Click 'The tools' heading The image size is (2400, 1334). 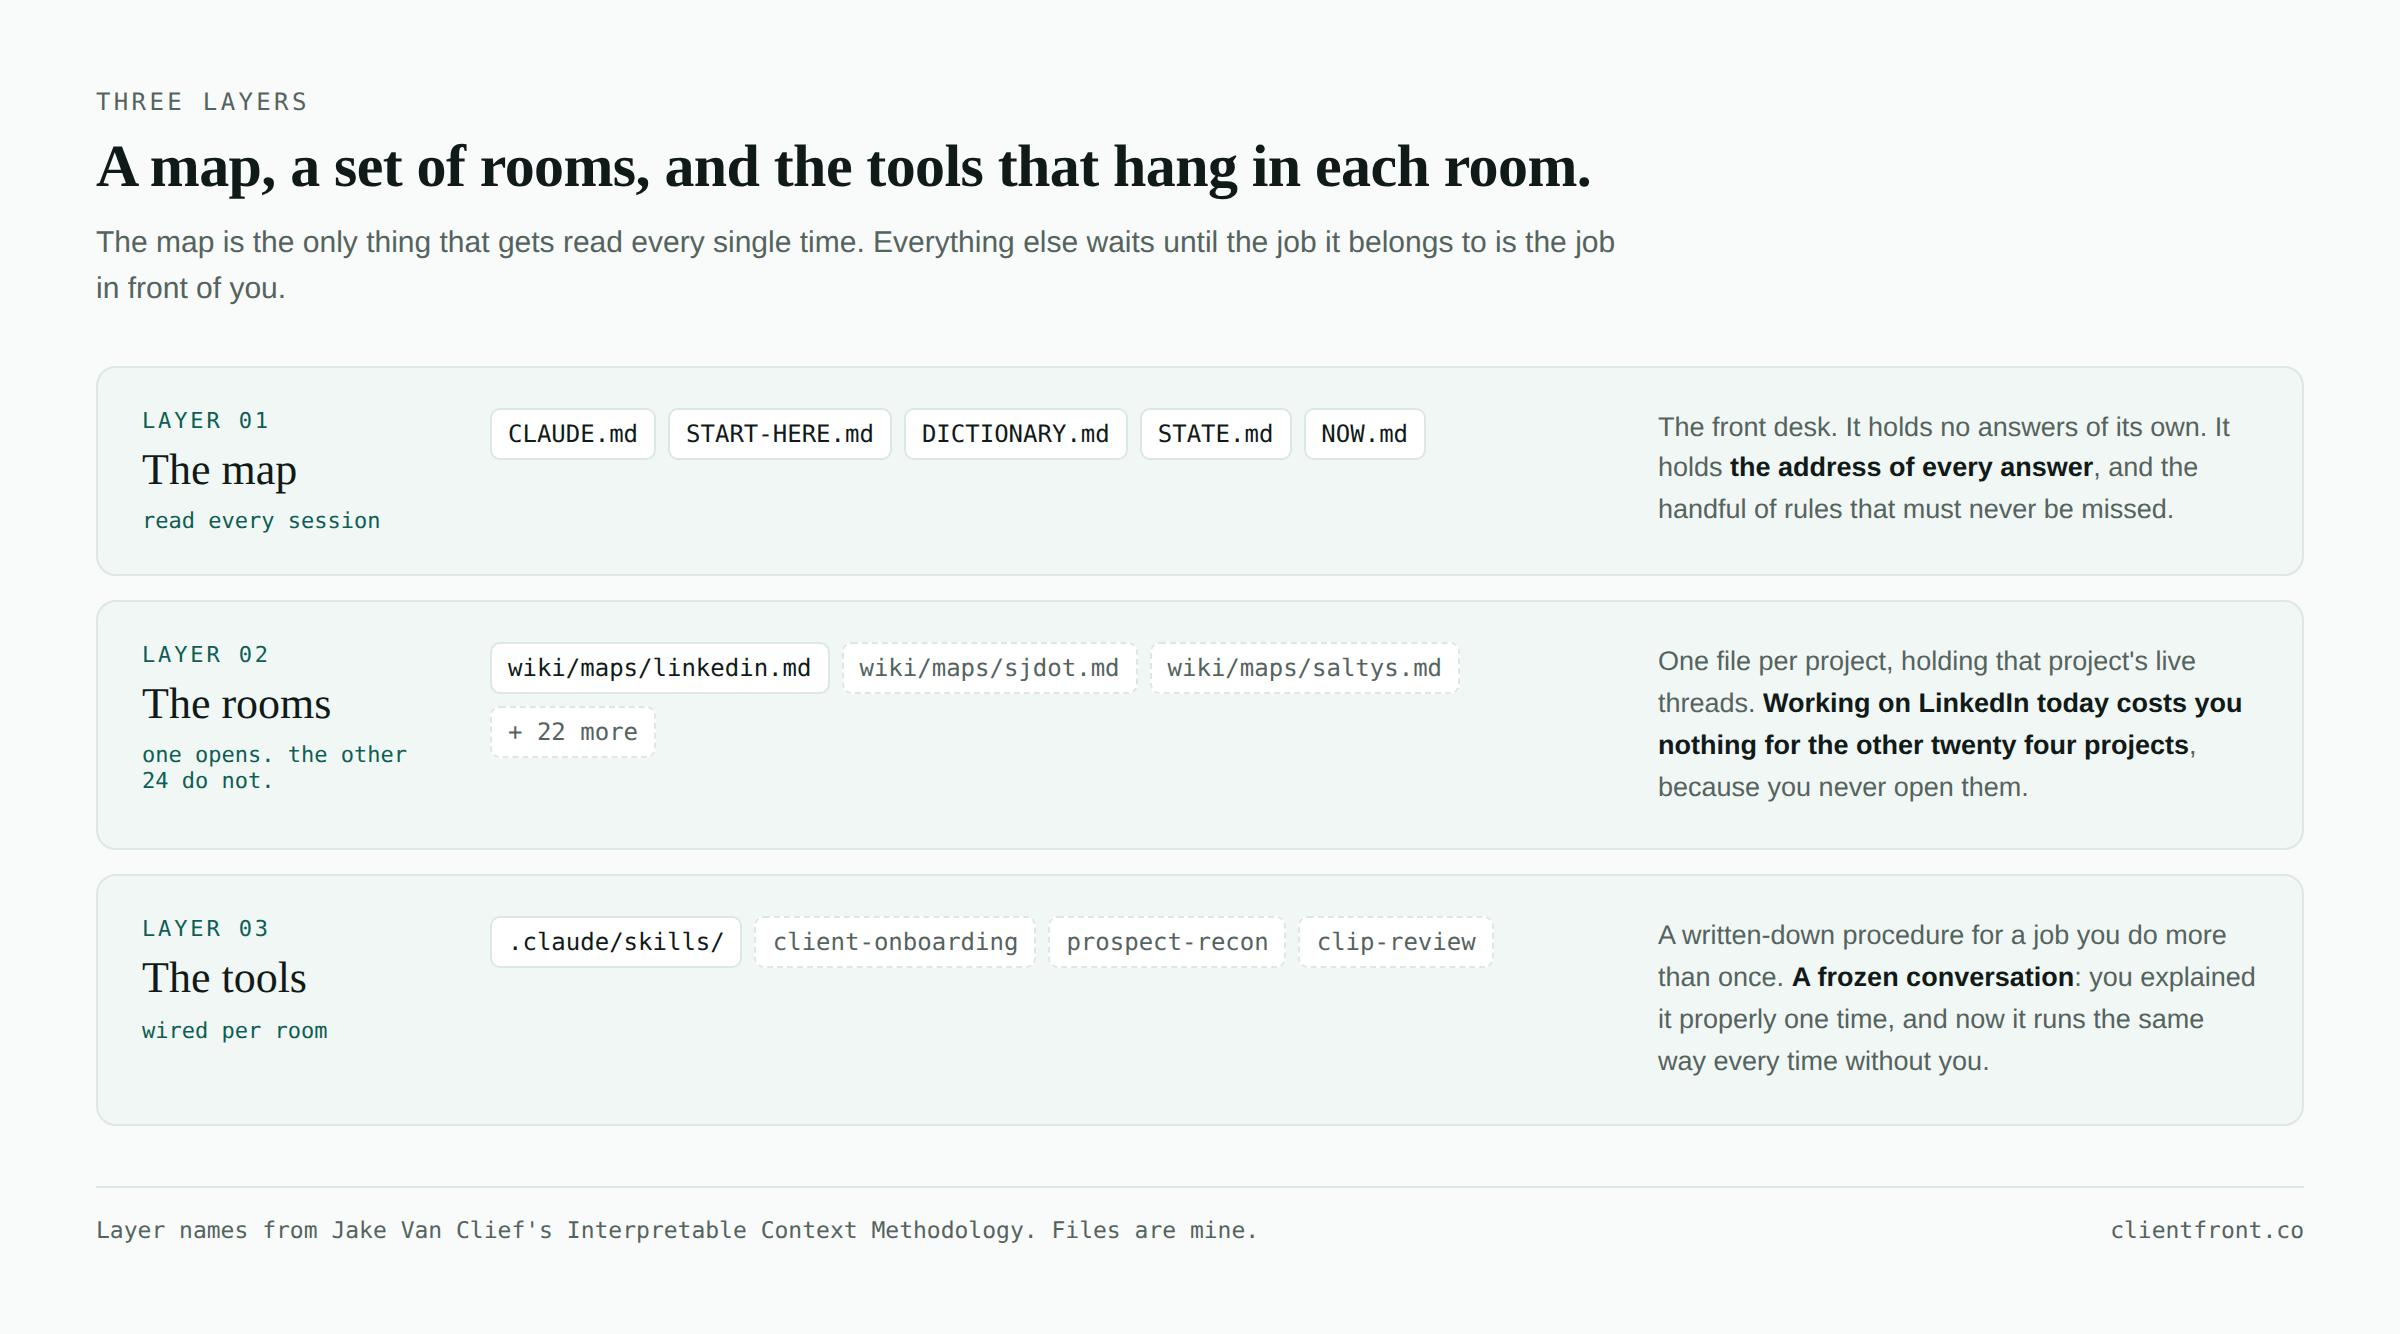pyautogui.click(x=224, y=978)
